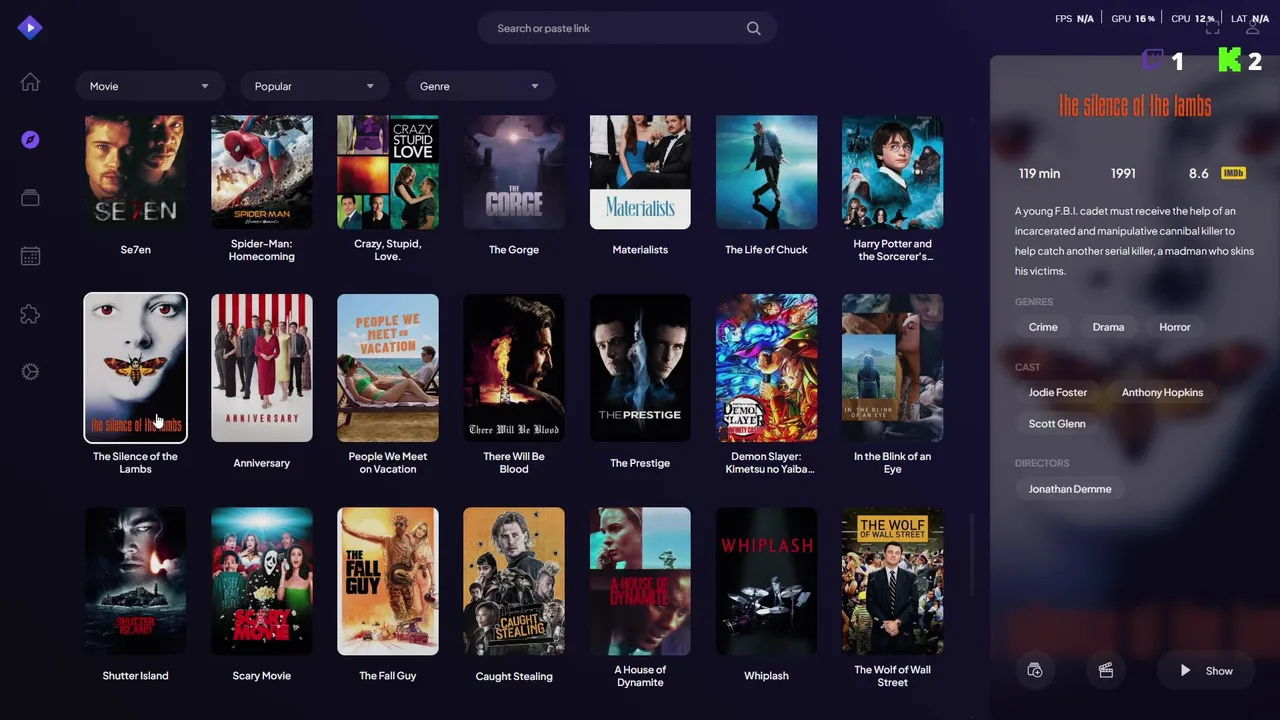Expand the Genre filter dropdown
The image size is (1280, 720).
[x=478, y=86]
